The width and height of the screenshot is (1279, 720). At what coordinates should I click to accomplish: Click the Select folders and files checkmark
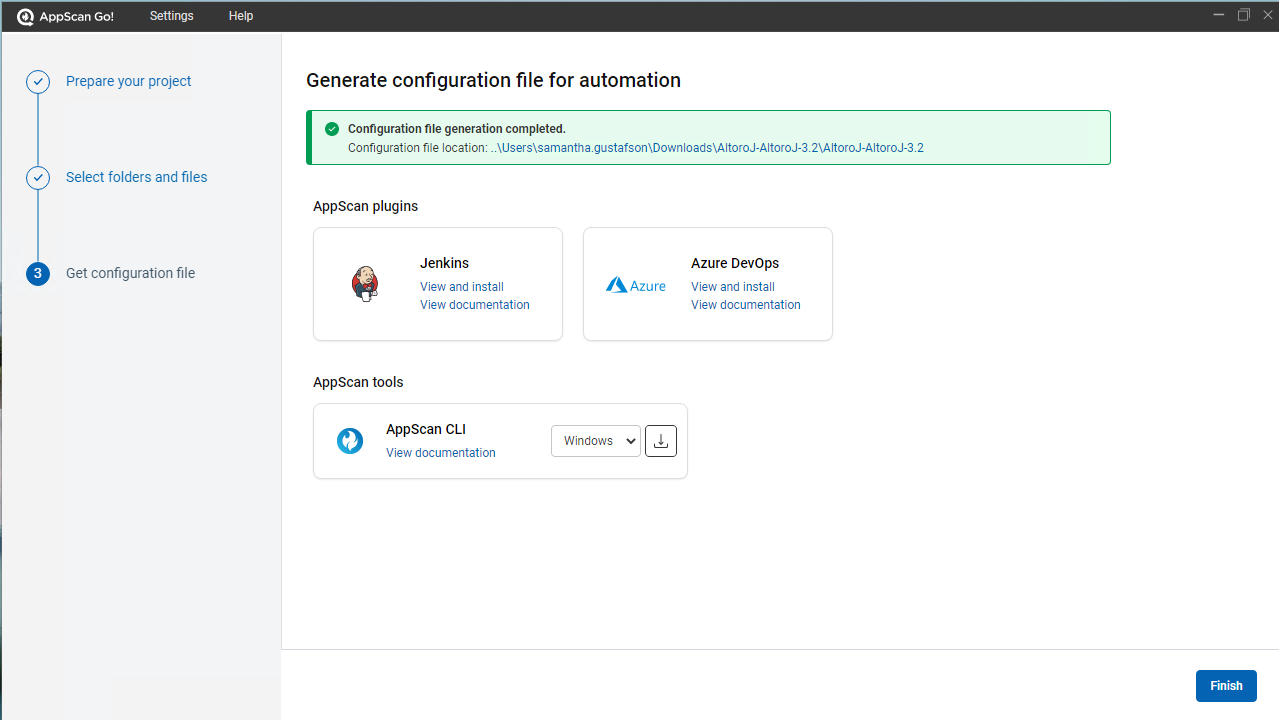(x=38, y=178)
